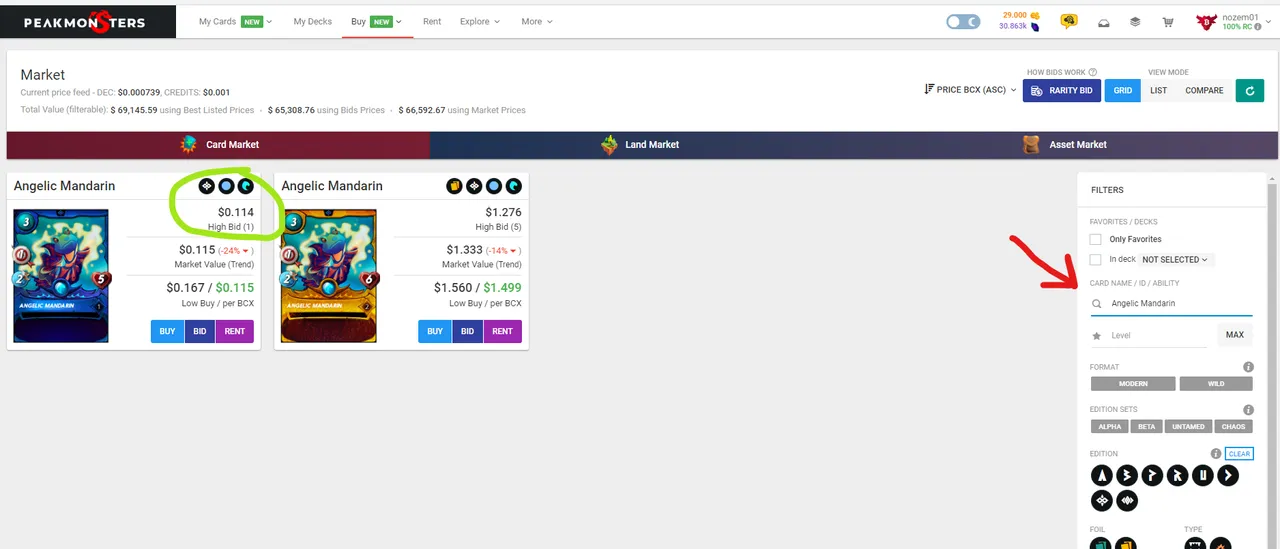Switch to the Asset Market tab
Viewport: 1280px width, 549px height.
(1065, 144)
